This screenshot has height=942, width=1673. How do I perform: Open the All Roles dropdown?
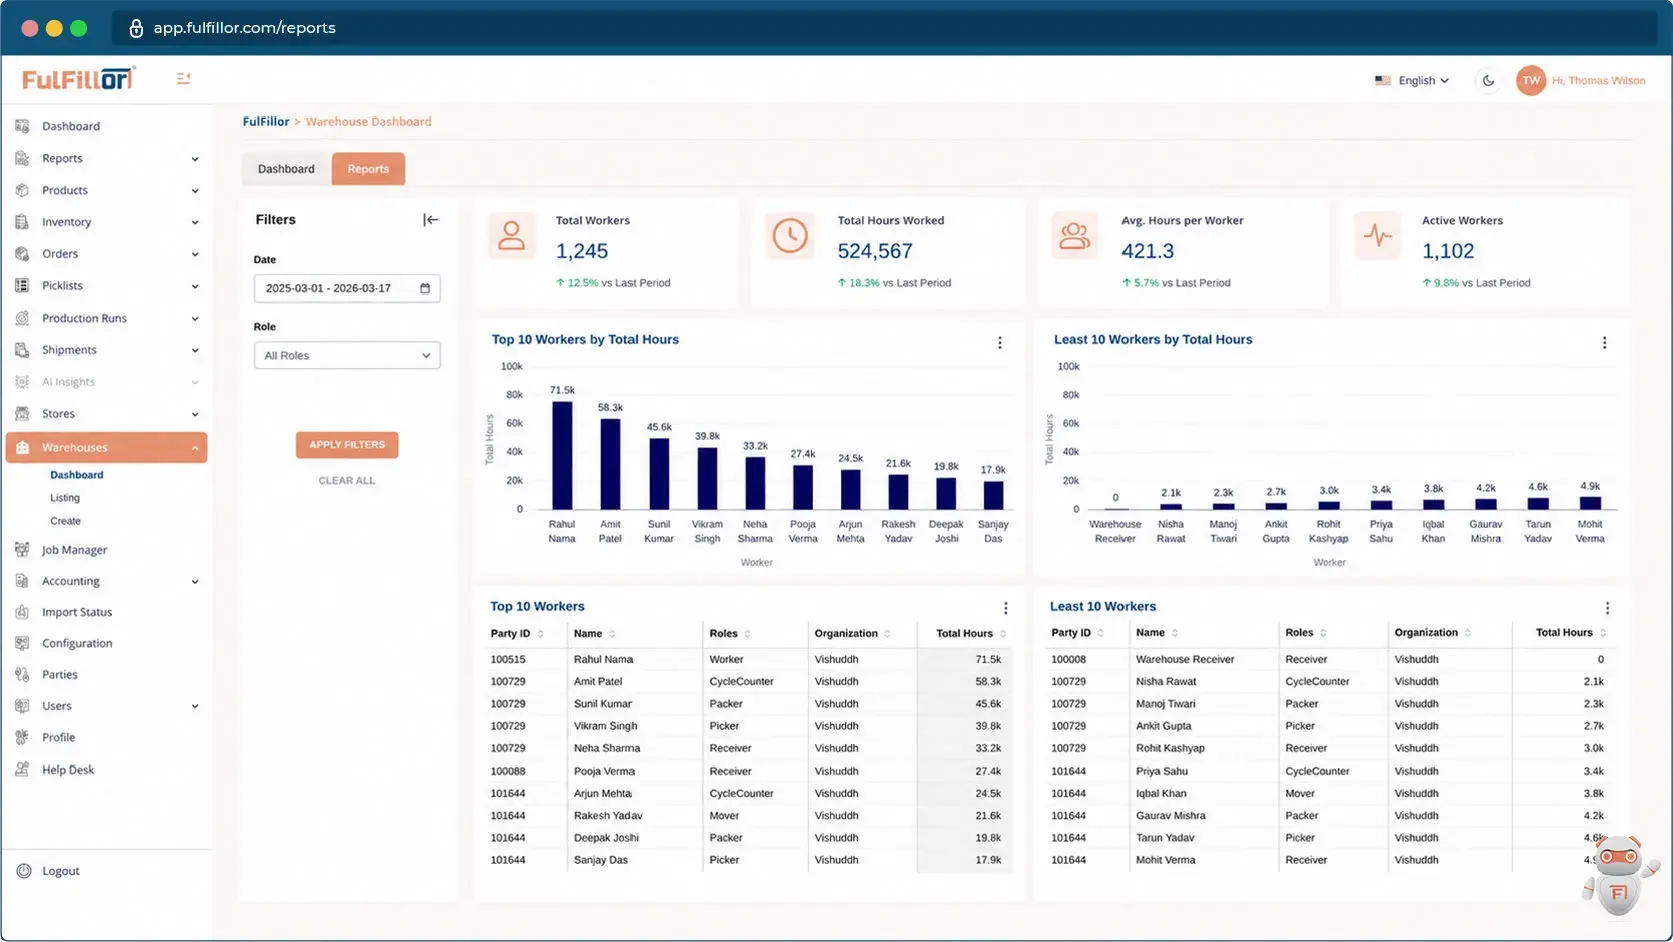(x=347, y=356)
